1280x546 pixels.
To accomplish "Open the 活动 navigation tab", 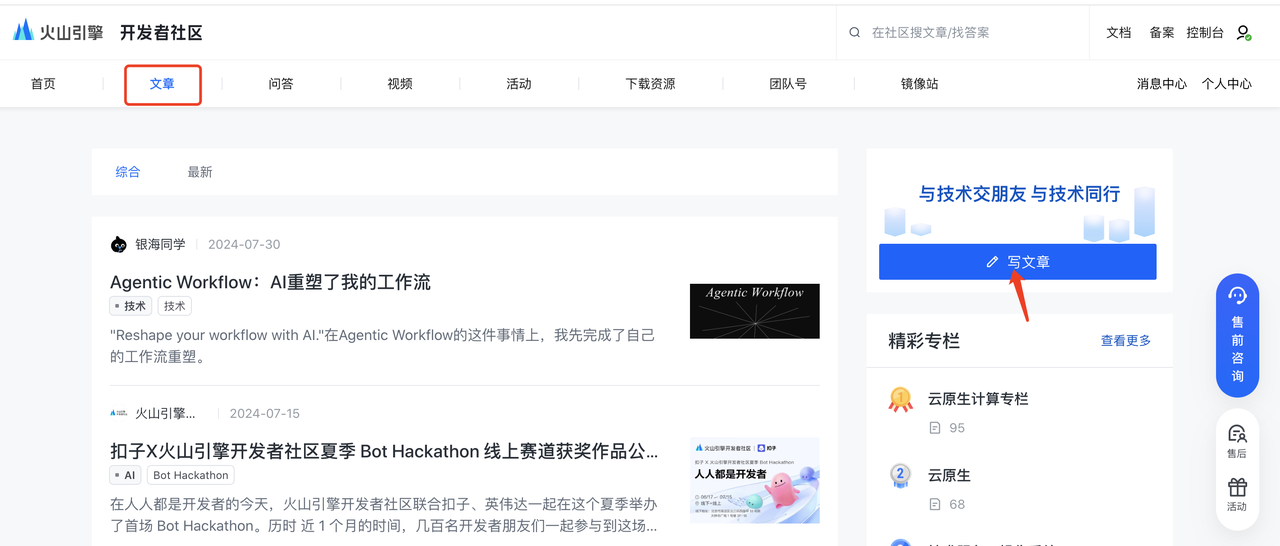I will pyautogui.click(x=519, y=84).
